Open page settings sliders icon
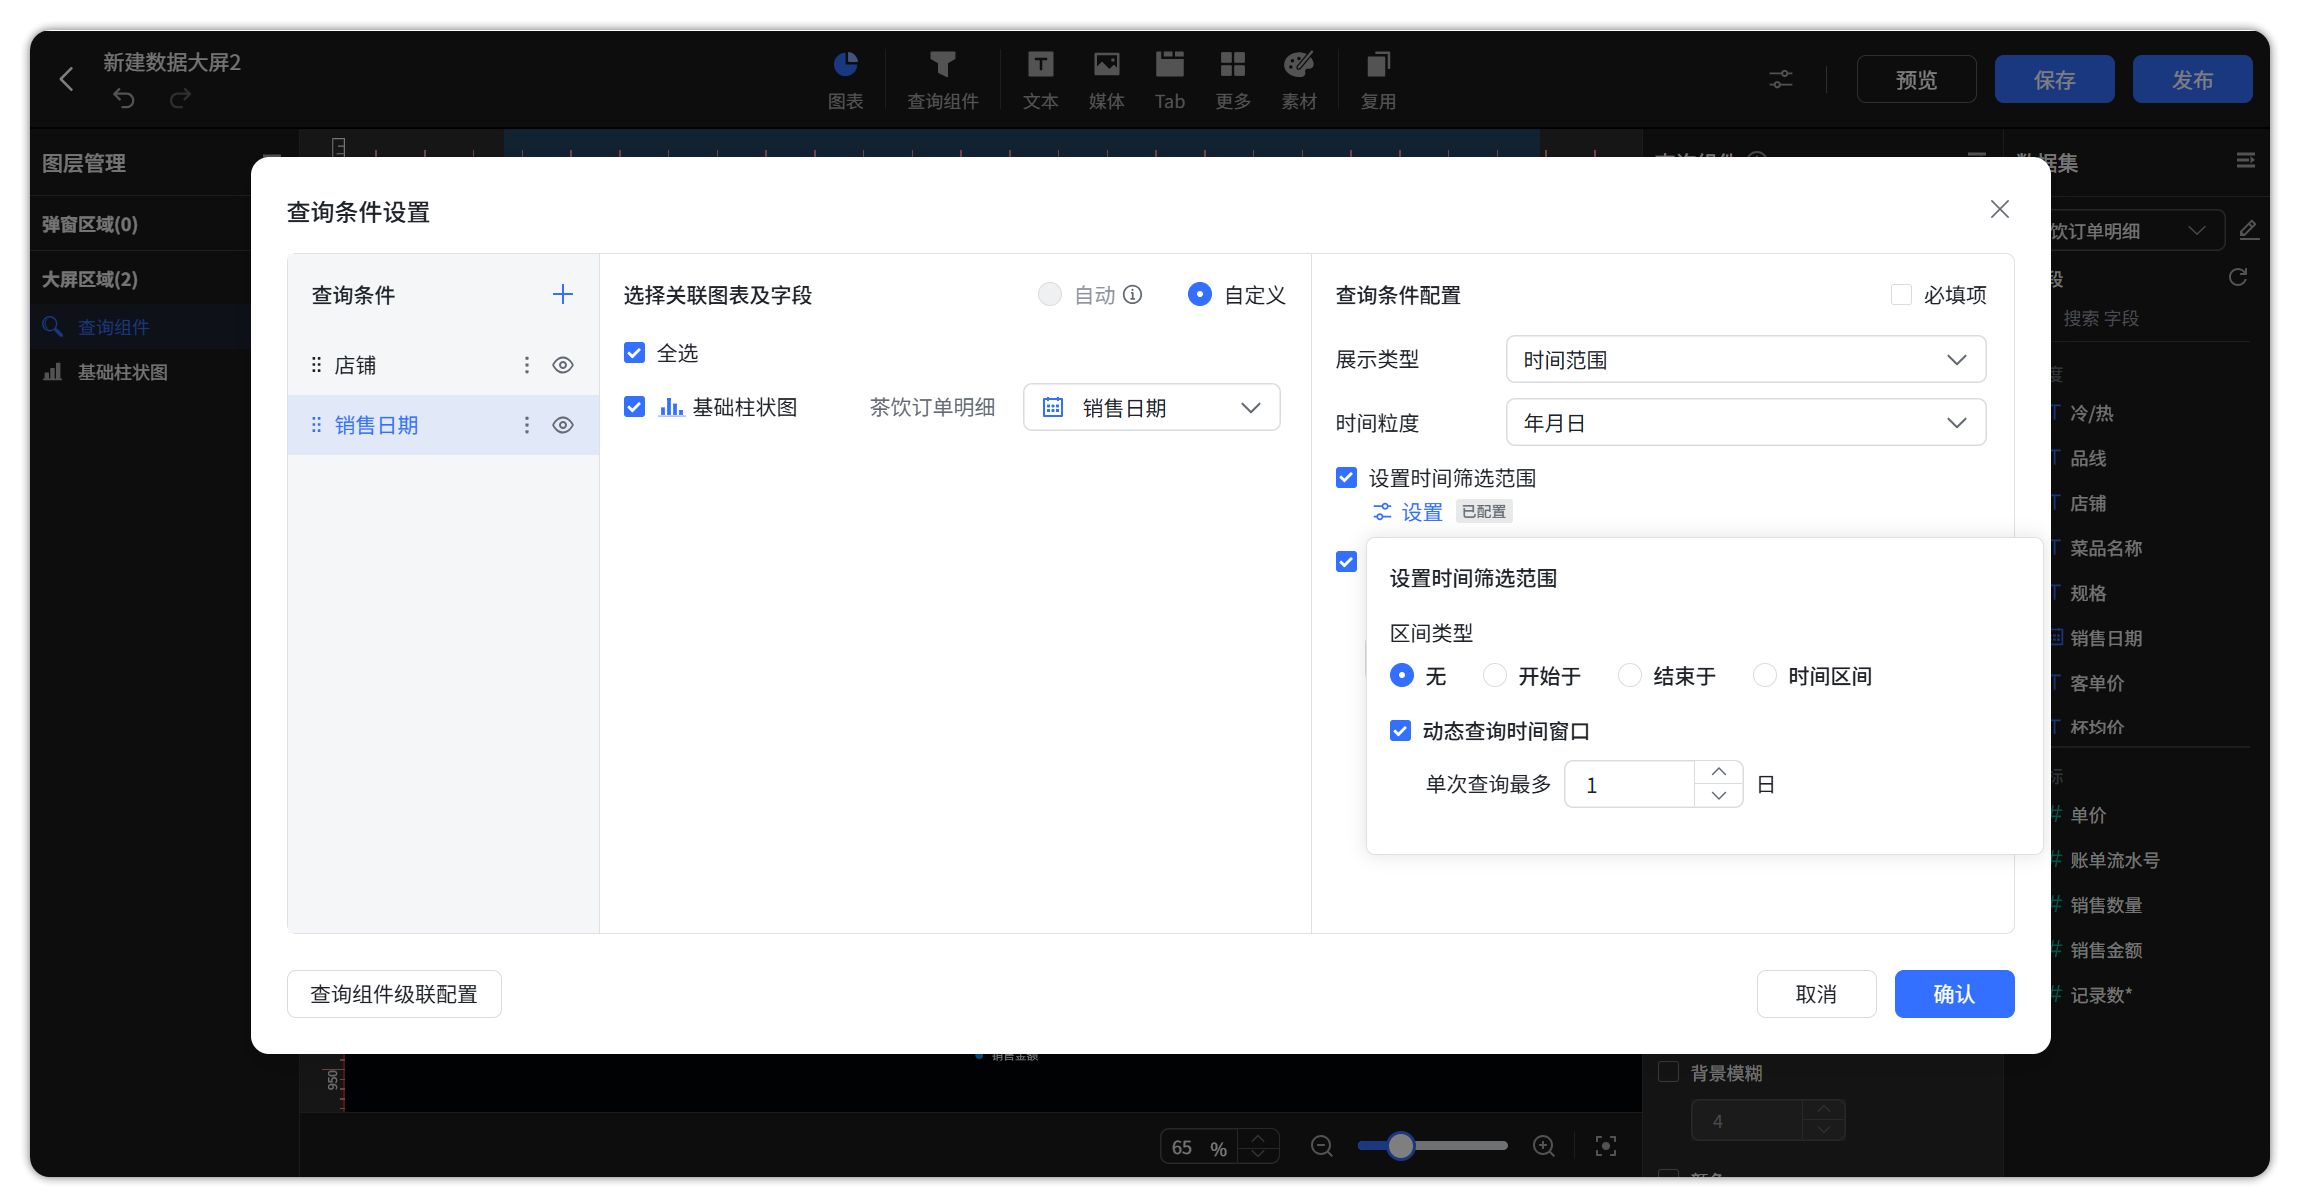2300x1197 pixels. 1781,79
